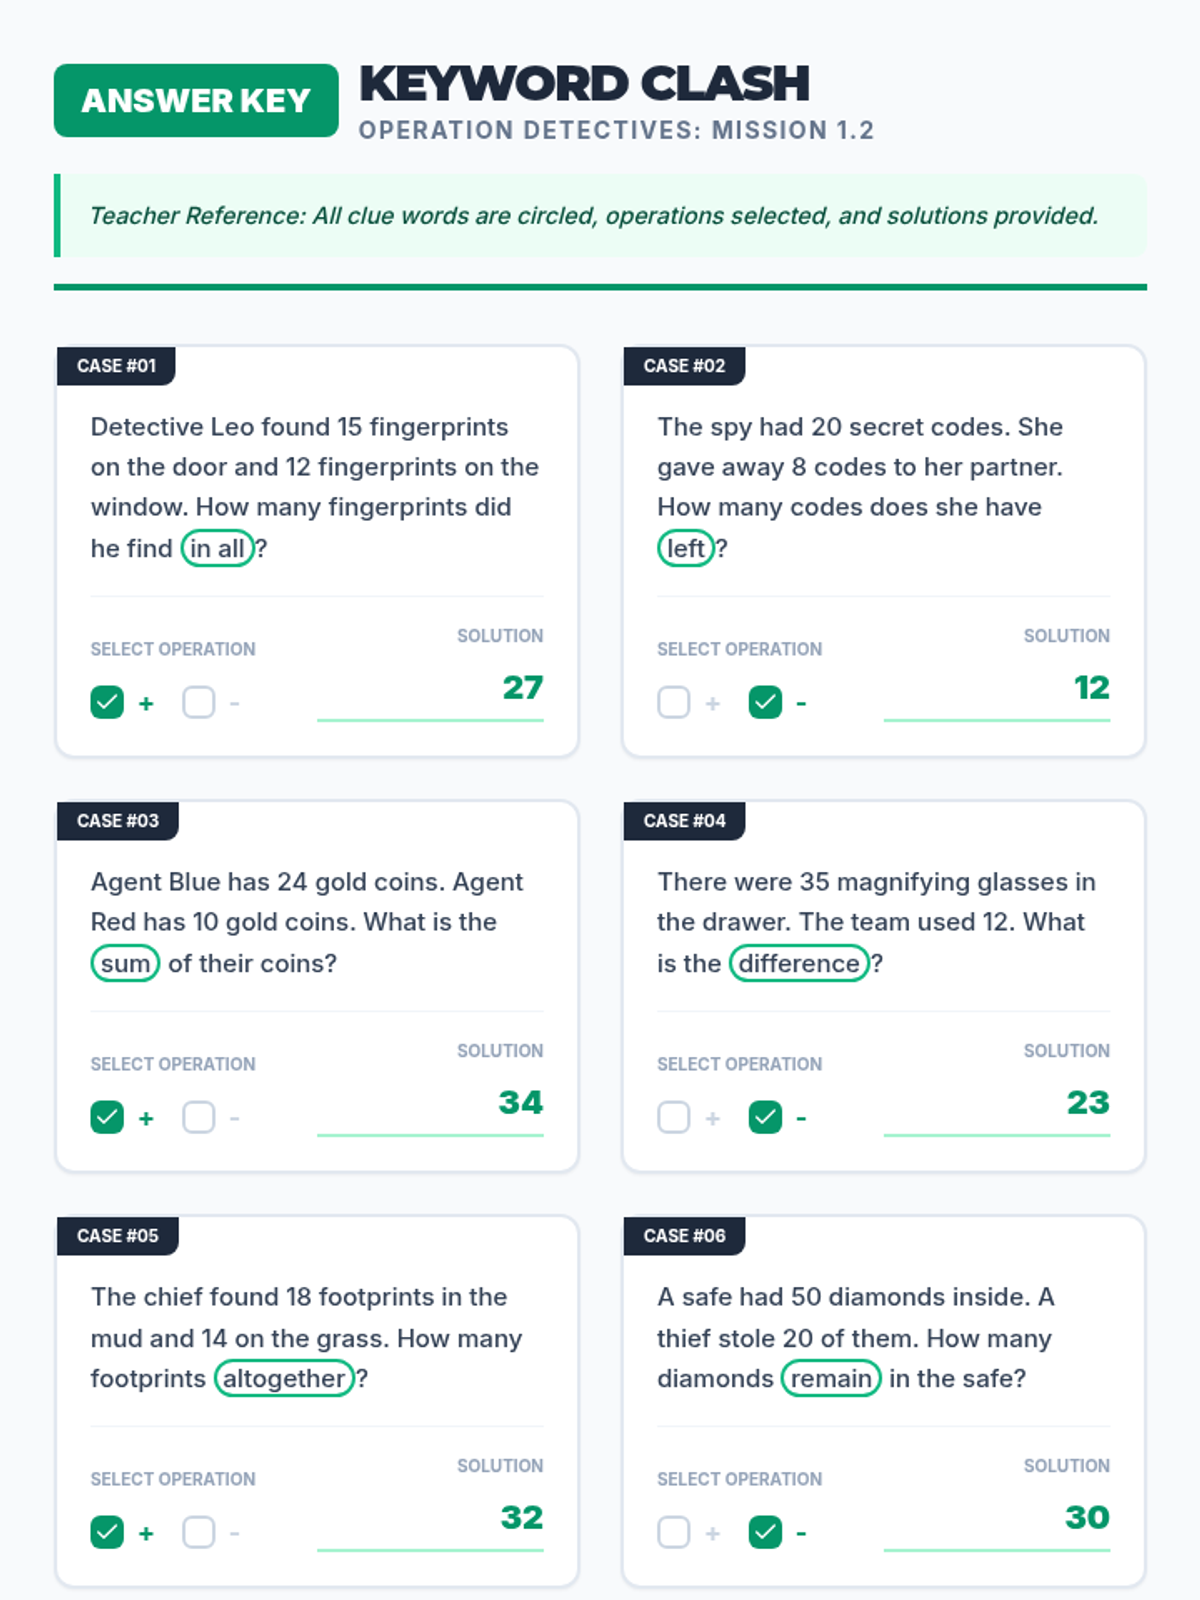The image size is (1200, 1600).
Task: Tick the minus checkbox in Case #01
Action: click(x=199, y=702)
